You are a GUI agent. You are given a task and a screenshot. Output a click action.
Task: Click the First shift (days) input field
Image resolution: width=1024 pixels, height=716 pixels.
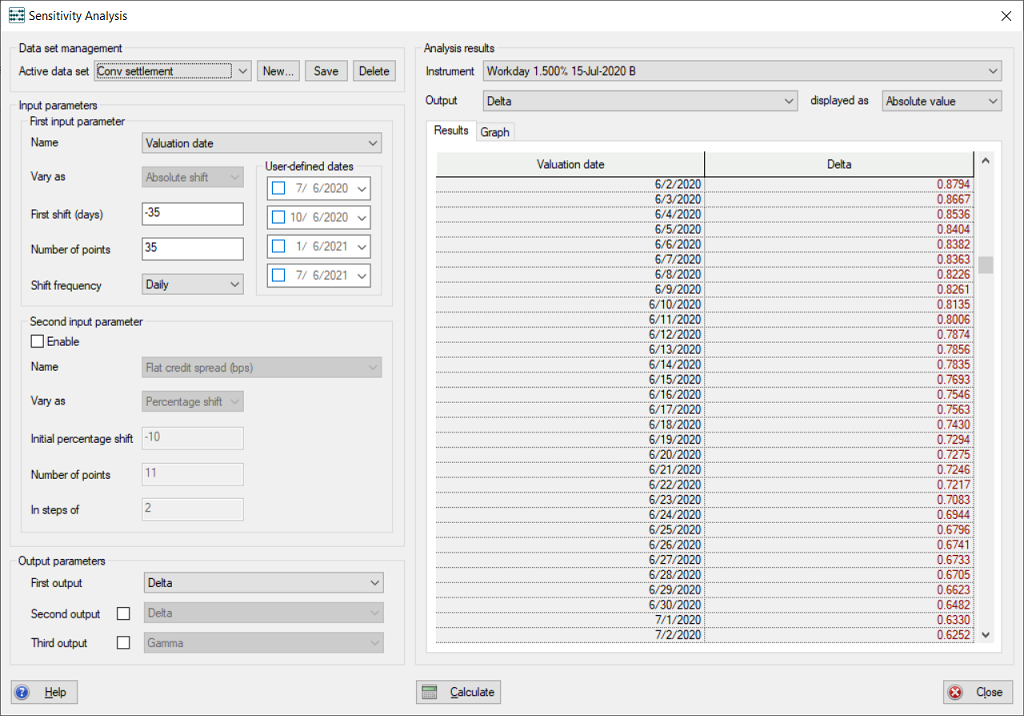[x=193, y=214]
